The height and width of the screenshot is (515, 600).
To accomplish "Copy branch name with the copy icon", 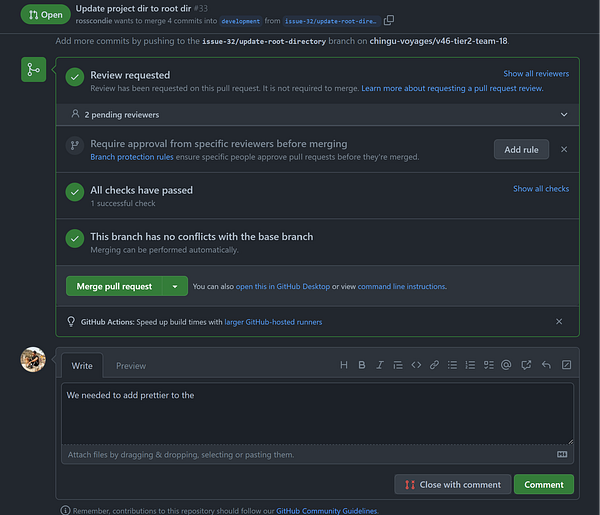I will coord(389,20).
